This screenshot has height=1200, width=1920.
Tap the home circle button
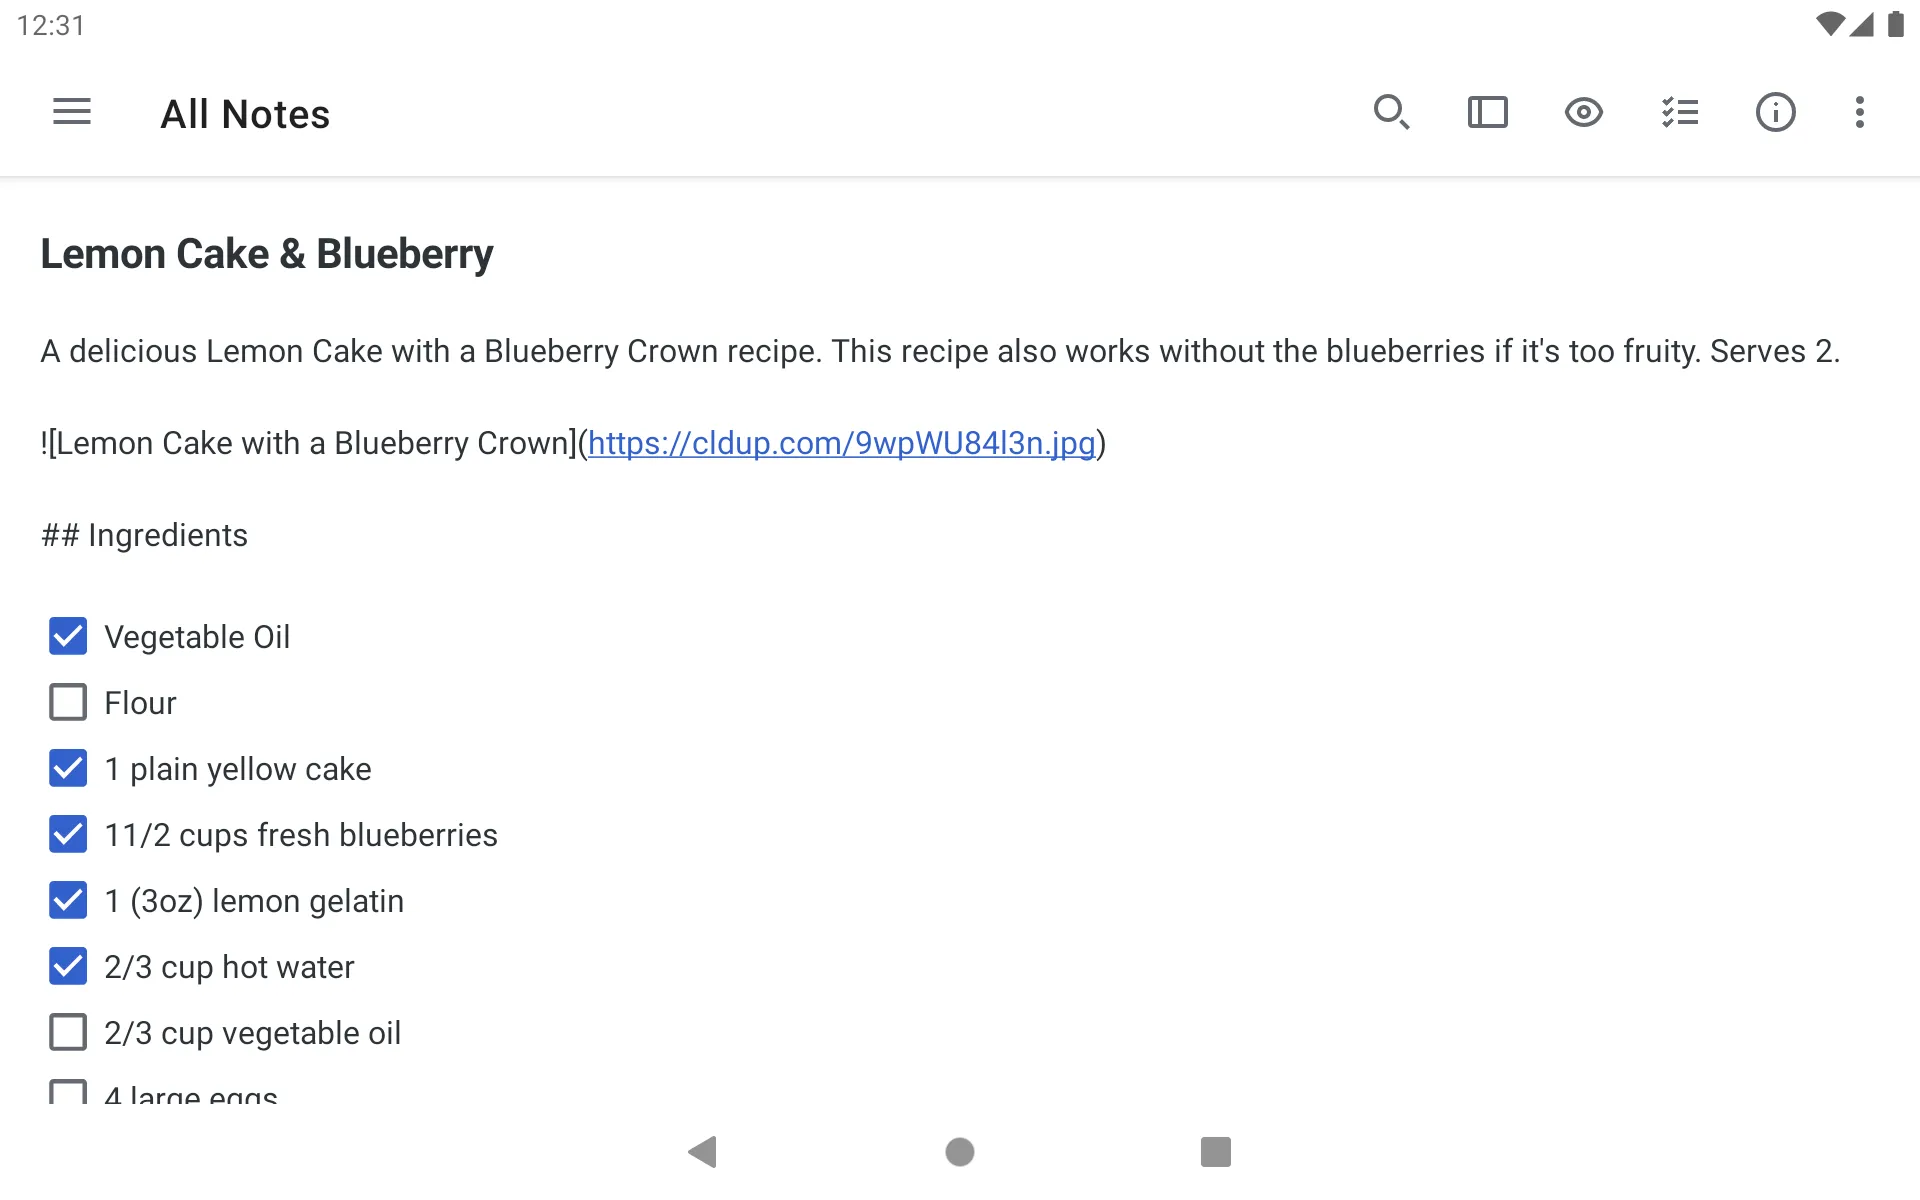959,1151
